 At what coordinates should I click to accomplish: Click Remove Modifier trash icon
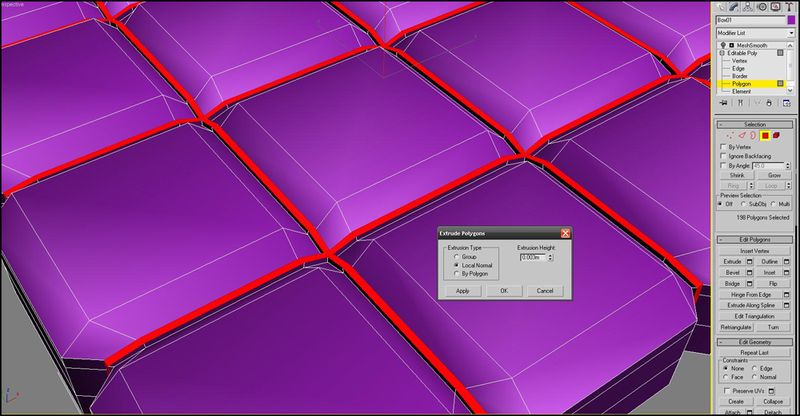pos(769,103)
